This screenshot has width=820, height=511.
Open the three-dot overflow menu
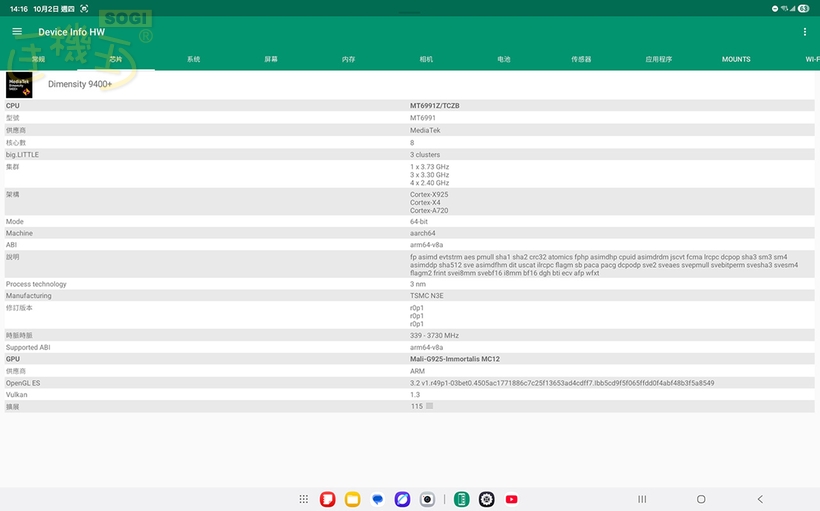point(805,32)
